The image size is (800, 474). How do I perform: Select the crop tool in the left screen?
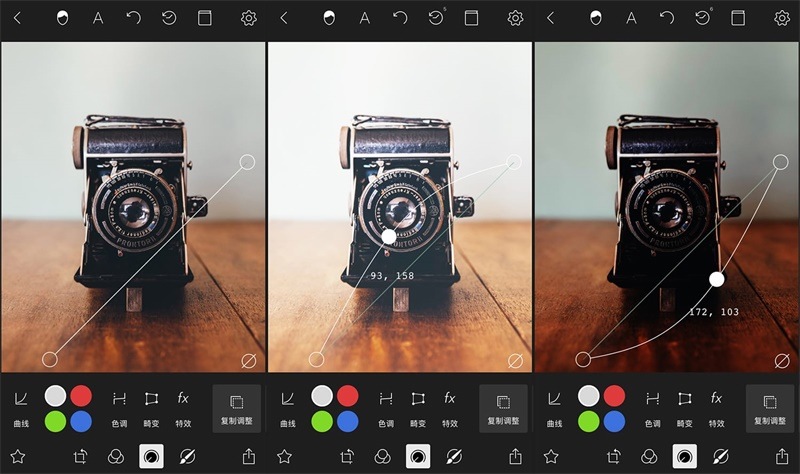[82, 456]
